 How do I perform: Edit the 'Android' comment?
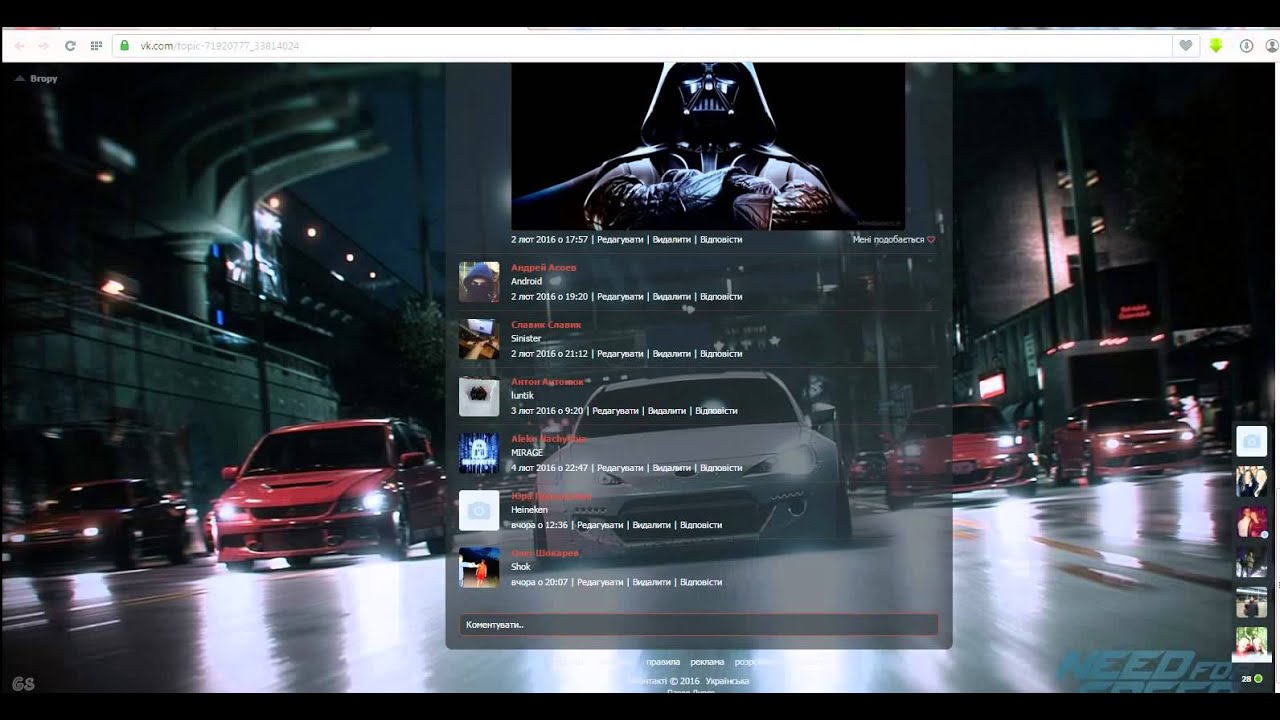(620, 297)
